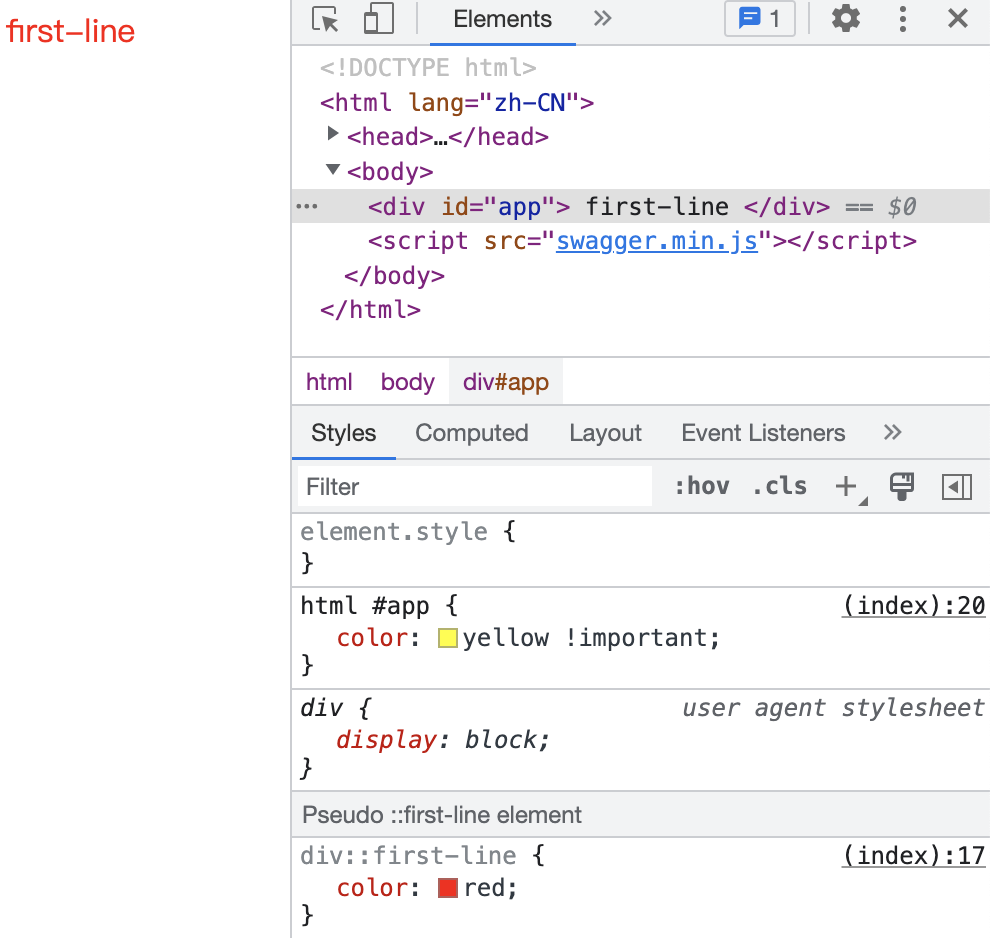Screen dimensions: 990x938
Task: Select the closing html tag line
Action: [370, 310]
